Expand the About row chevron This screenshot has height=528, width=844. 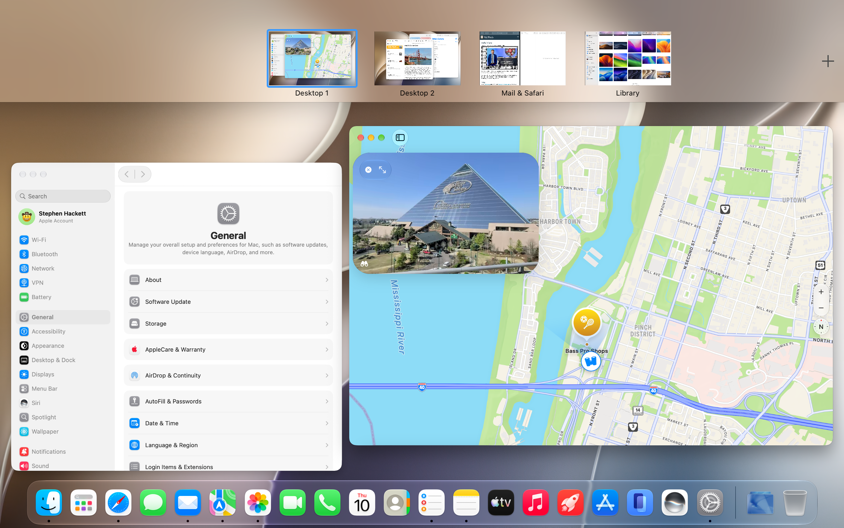327,280
